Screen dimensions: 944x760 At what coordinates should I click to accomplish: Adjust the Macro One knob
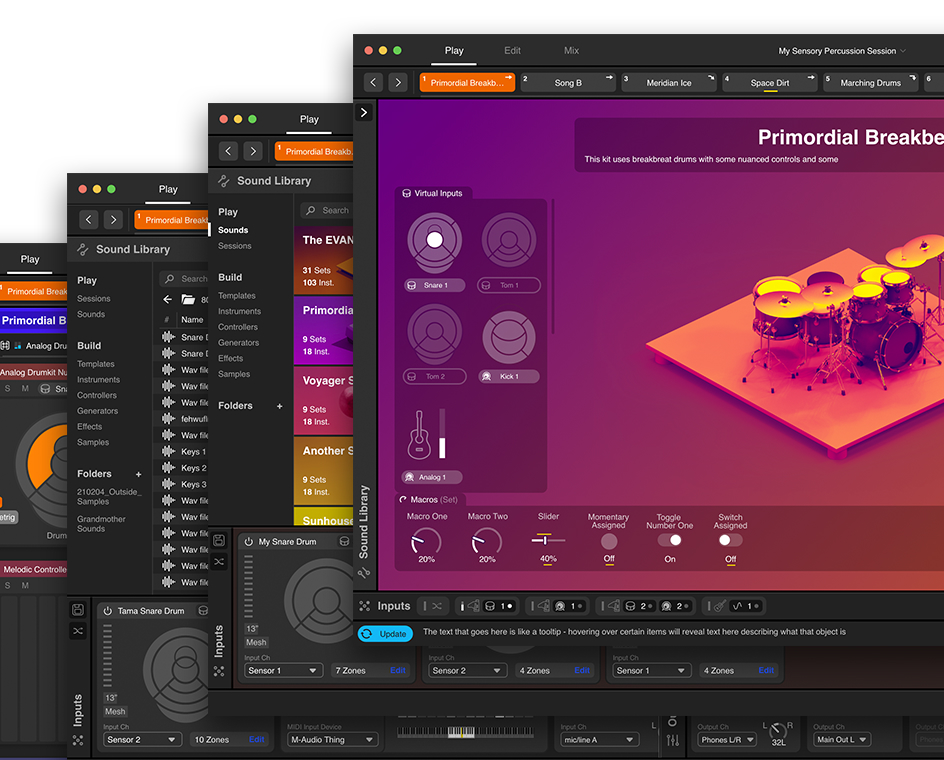426,541
